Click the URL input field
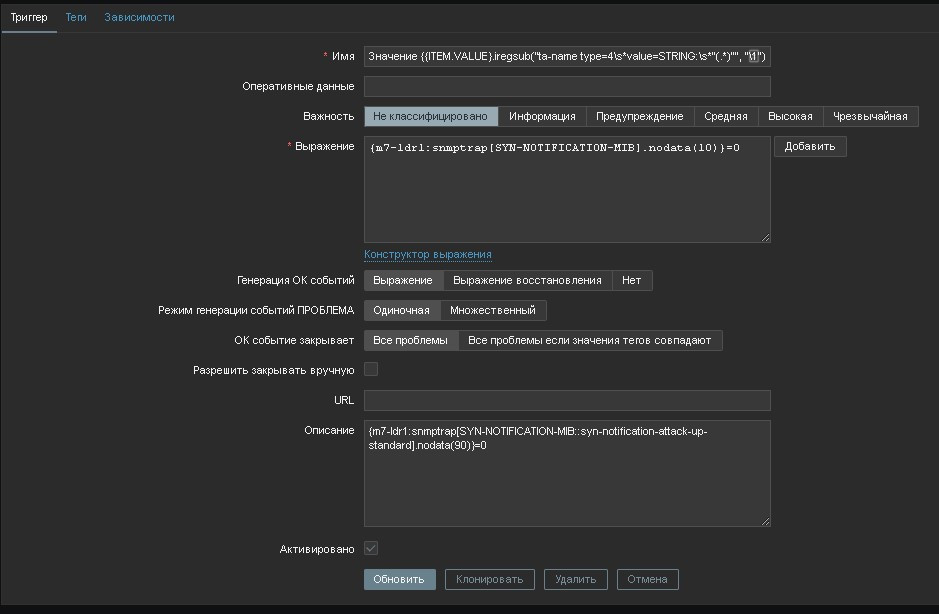 [x=567, y=400]
